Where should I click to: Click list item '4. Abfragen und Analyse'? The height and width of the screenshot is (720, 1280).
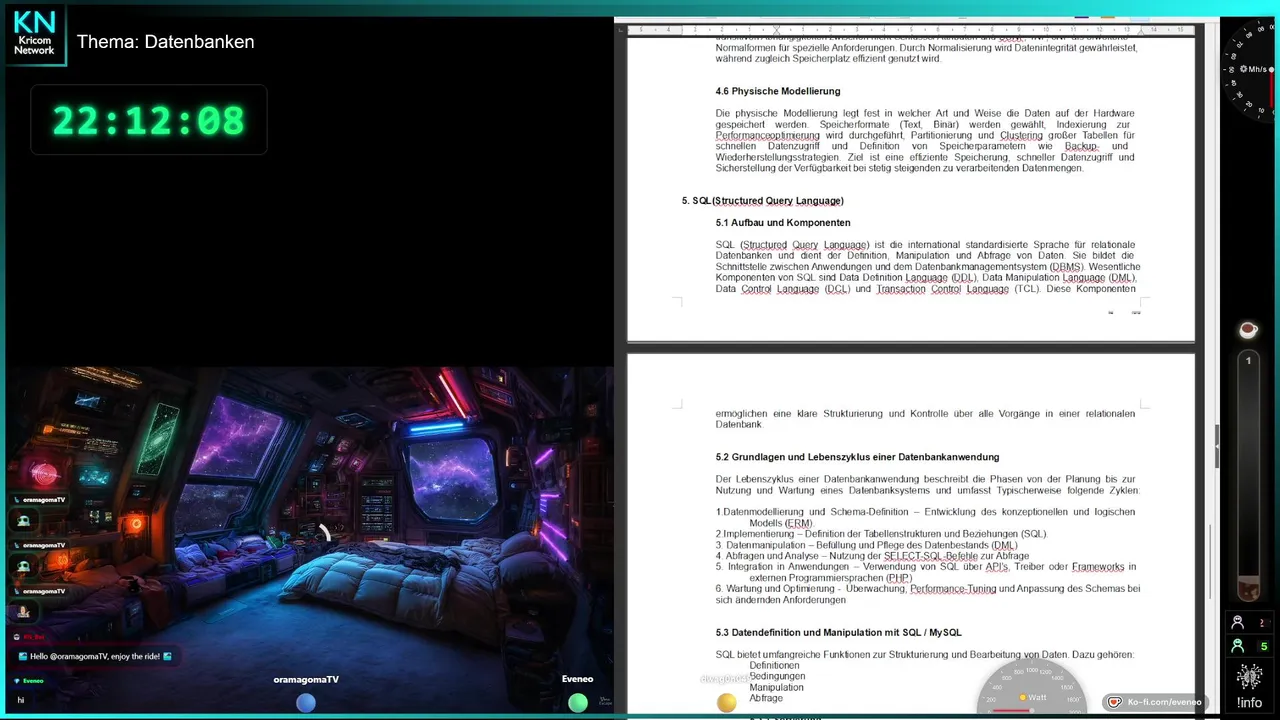pos(872,556)
